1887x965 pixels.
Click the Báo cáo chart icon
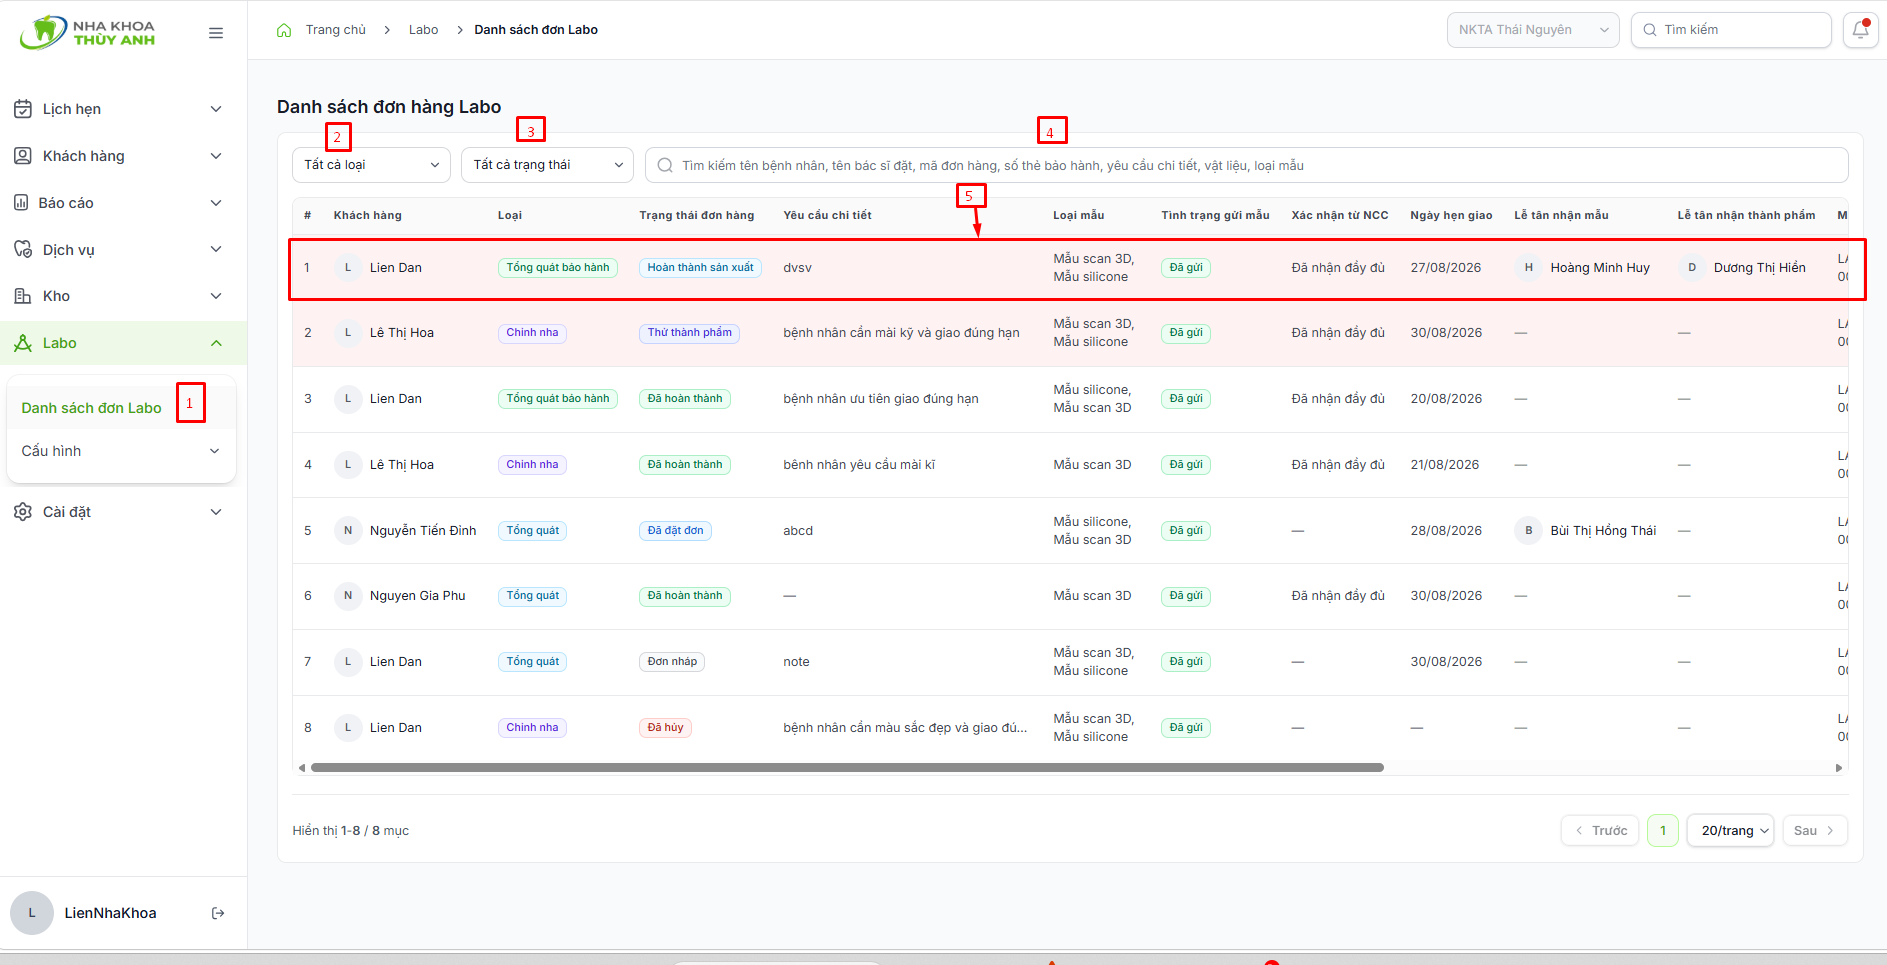pyautogui.click(x=21, y=203)
